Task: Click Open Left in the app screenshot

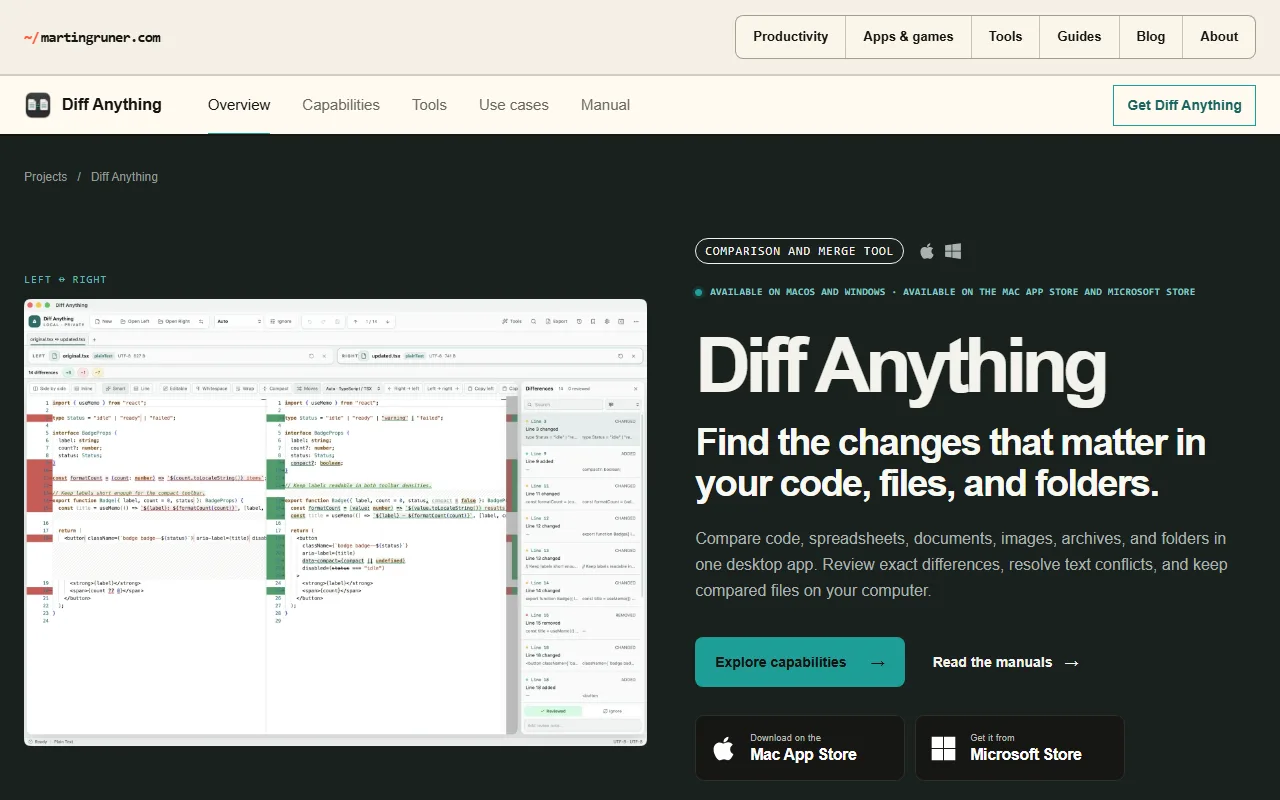Action: pos(135,321)
